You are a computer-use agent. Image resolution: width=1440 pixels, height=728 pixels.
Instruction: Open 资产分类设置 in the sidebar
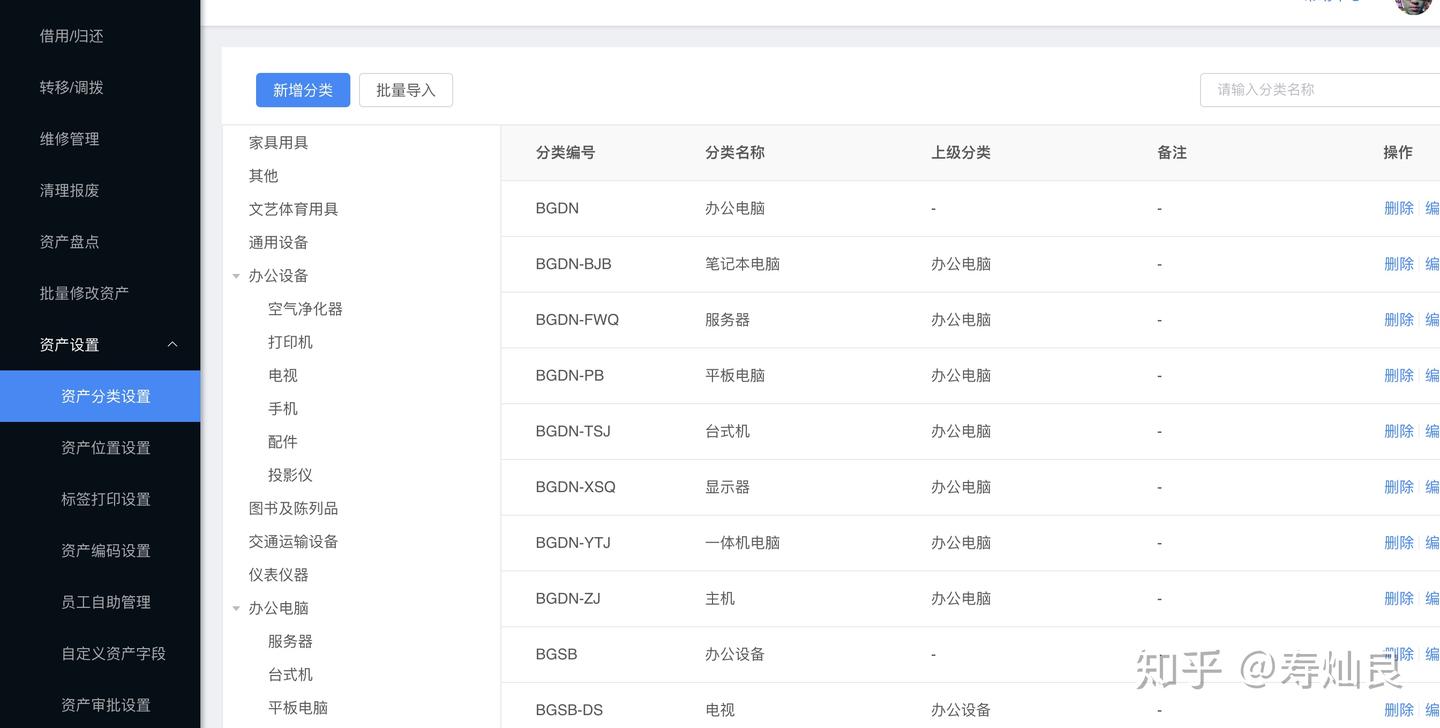click(105, 396)
